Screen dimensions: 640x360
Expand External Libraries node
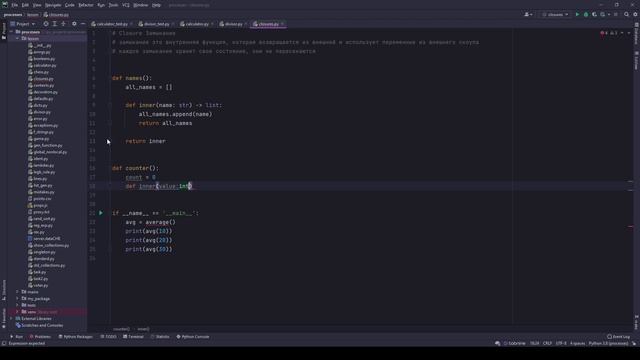point(12,319)
